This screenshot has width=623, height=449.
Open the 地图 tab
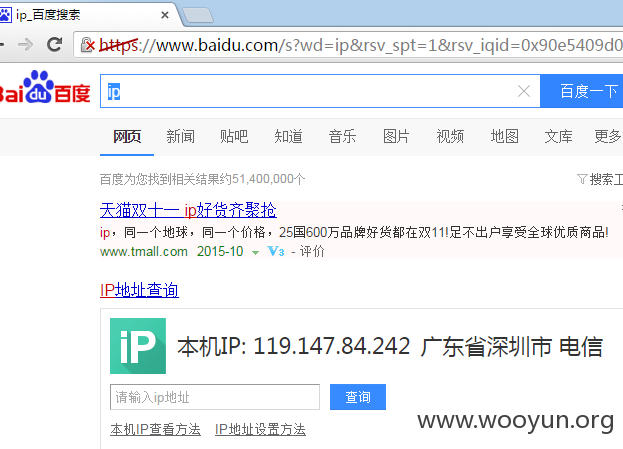[x=504, y=137]
